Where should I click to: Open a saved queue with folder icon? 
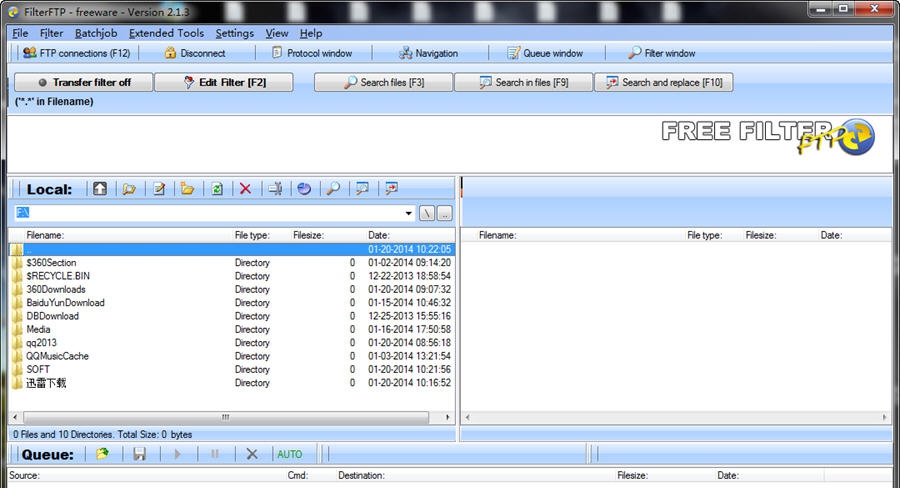(102, 454)
